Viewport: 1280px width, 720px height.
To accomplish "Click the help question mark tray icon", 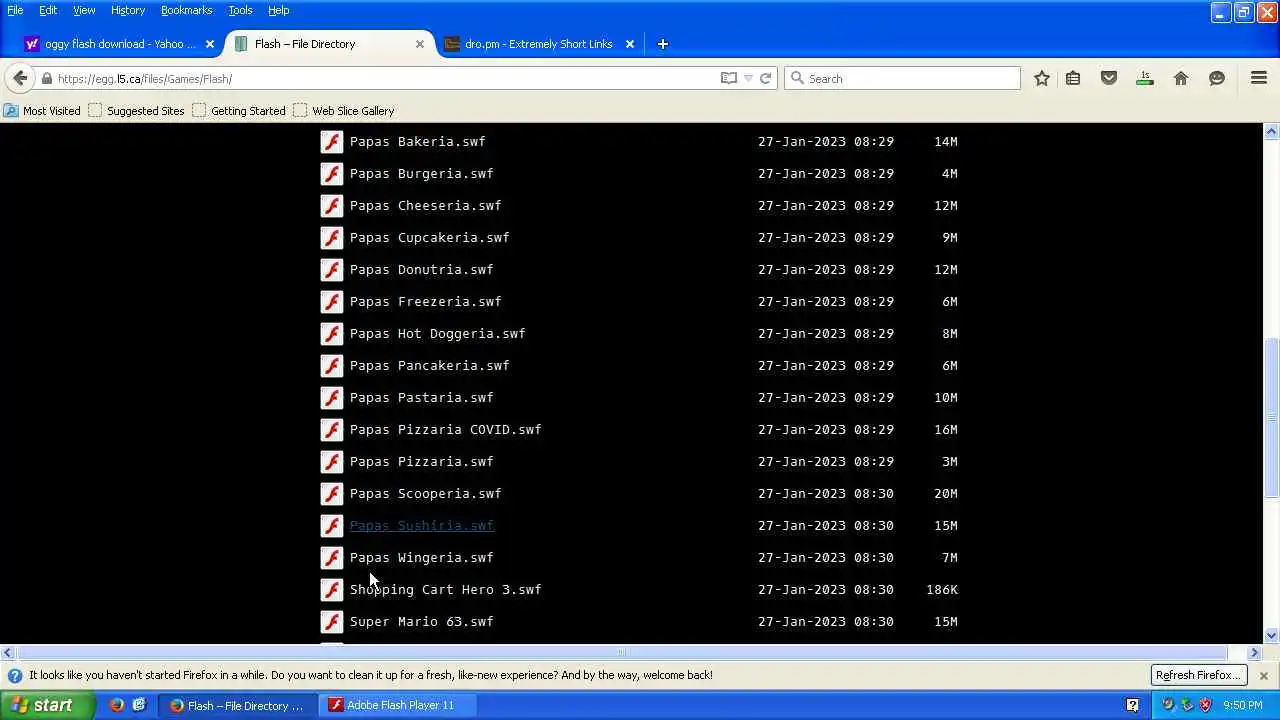I will [1133, 705].
